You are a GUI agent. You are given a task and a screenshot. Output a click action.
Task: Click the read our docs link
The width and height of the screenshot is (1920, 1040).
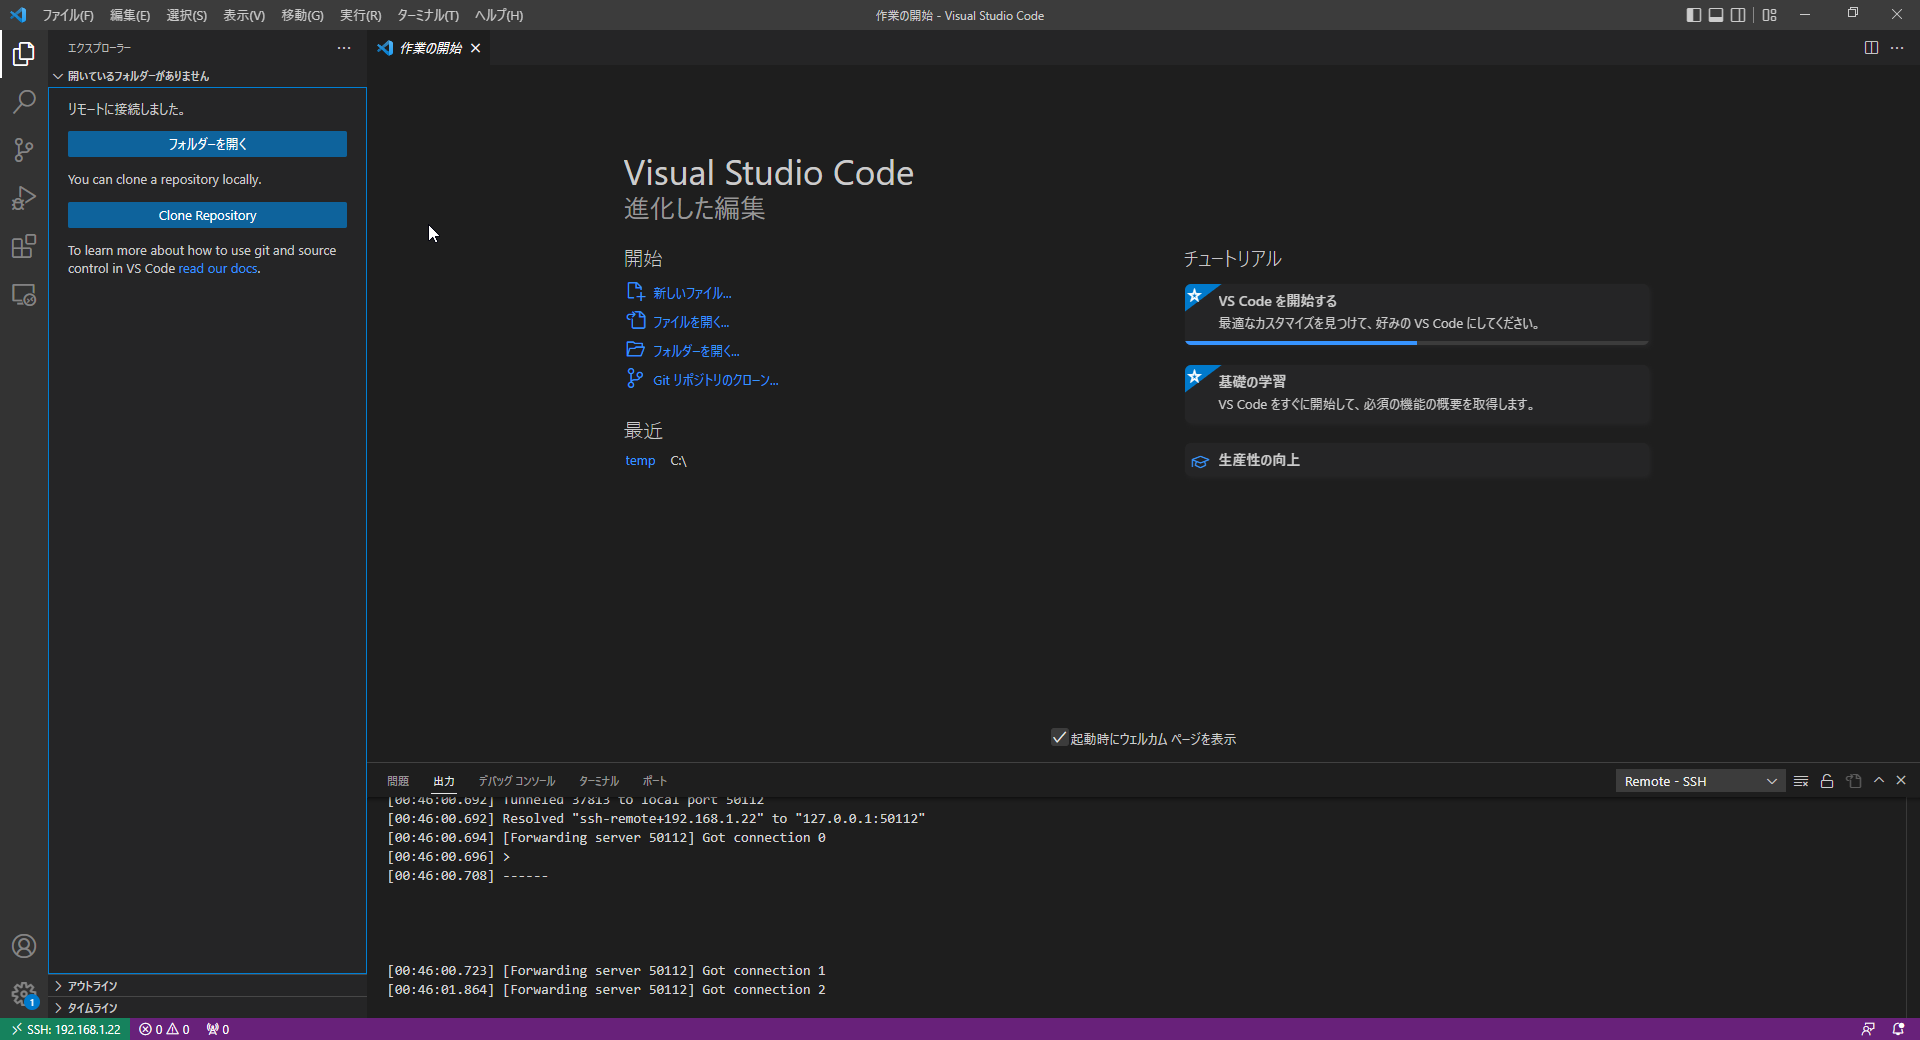(x=218, y=269)
